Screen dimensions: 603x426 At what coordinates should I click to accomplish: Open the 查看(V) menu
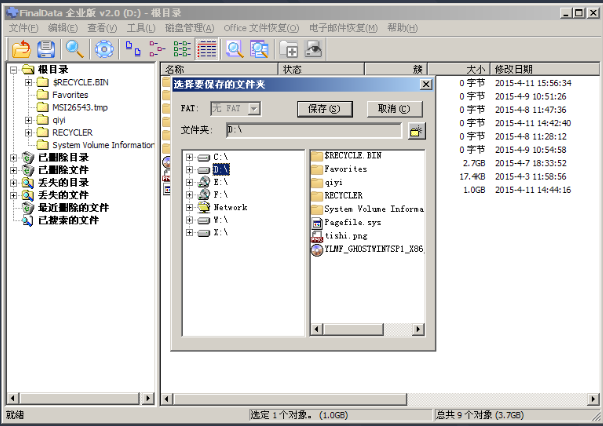102,28
